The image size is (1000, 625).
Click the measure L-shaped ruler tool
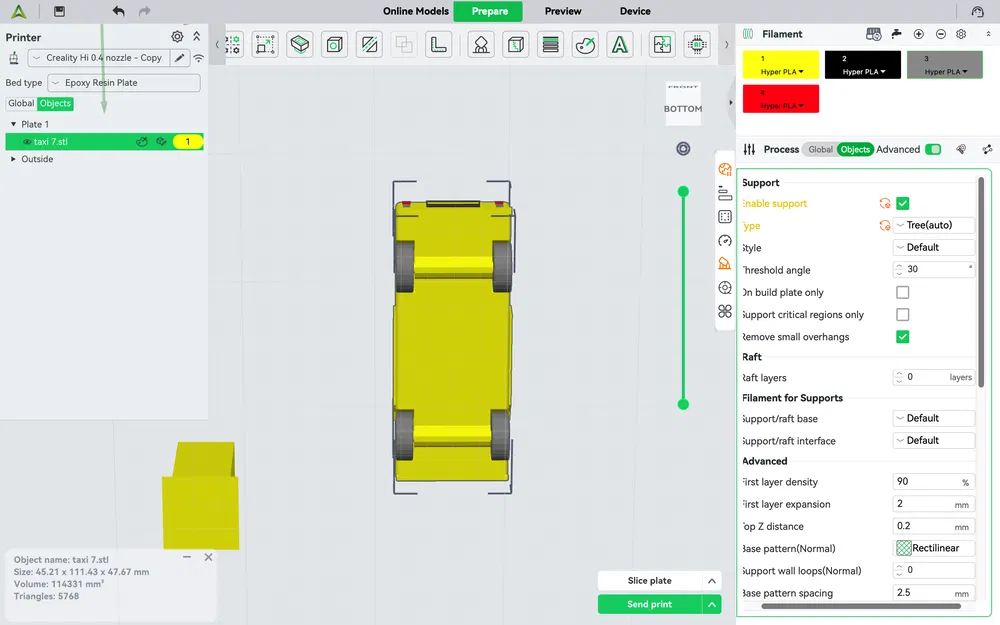(438, 45)
